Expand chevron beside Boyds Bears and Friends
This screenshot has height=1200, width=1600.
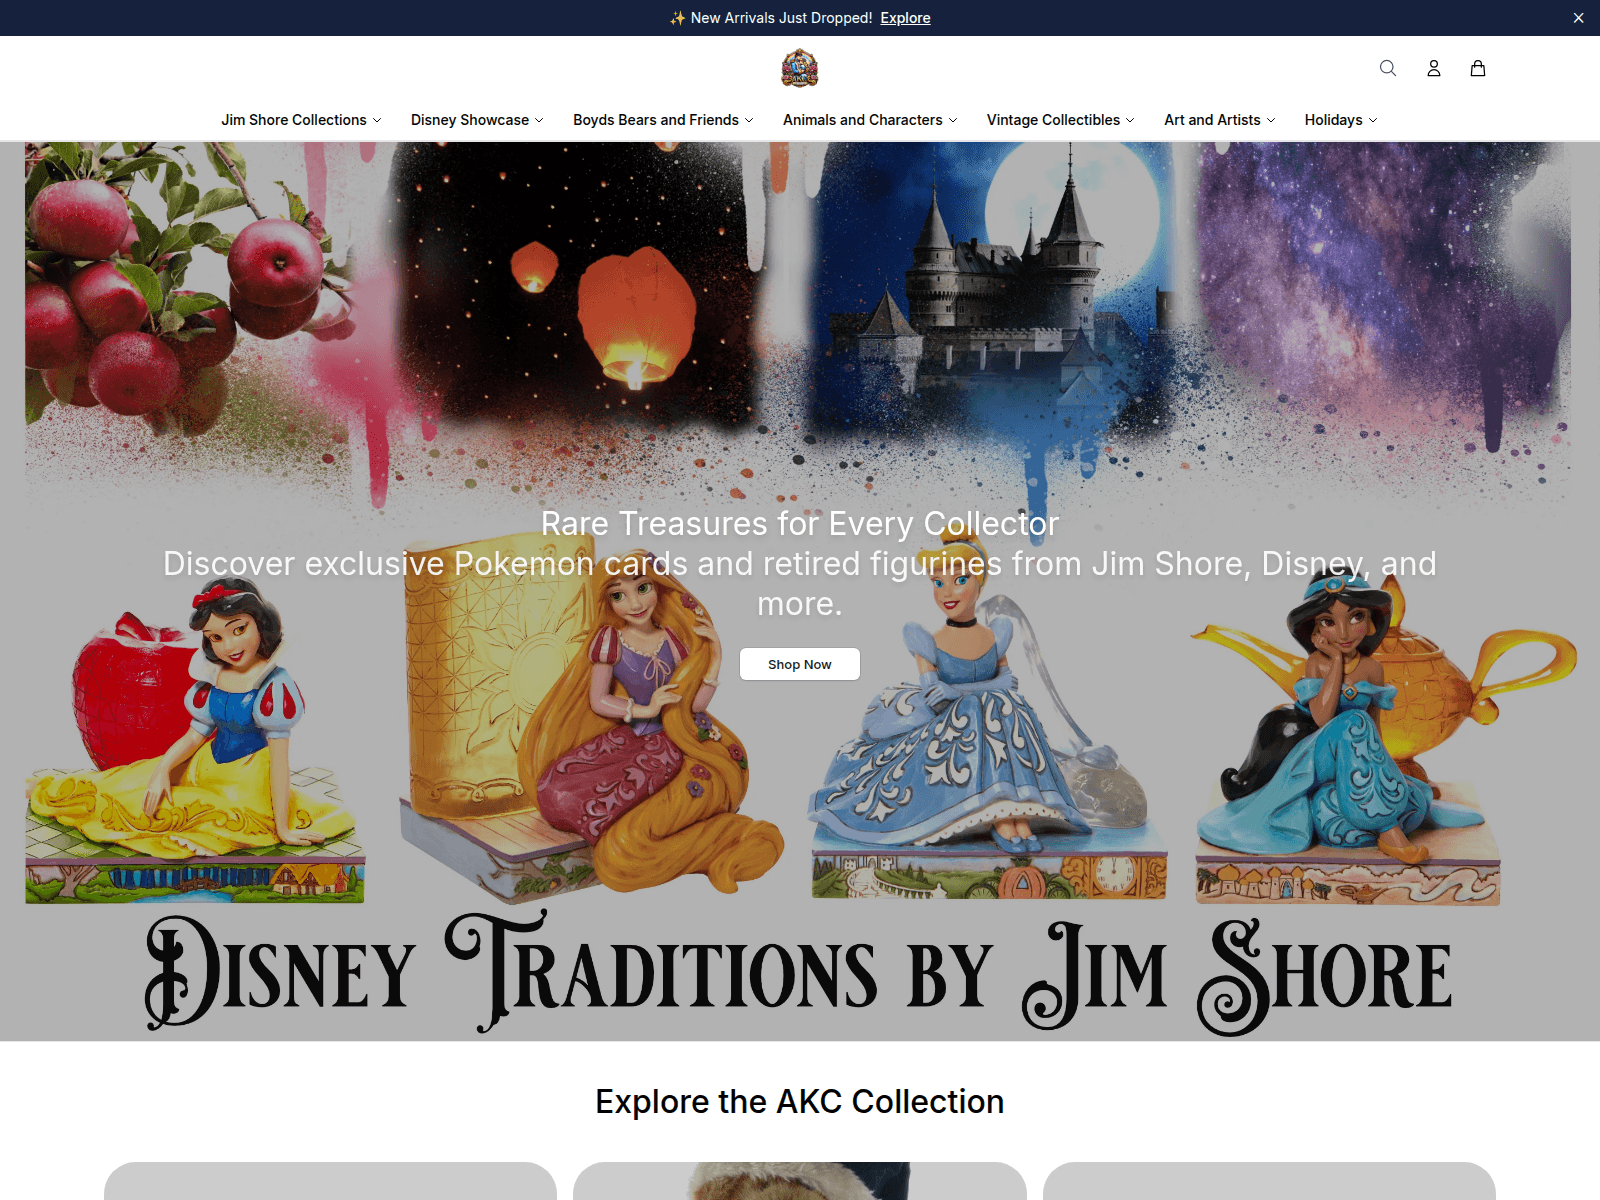pos(749,120)
